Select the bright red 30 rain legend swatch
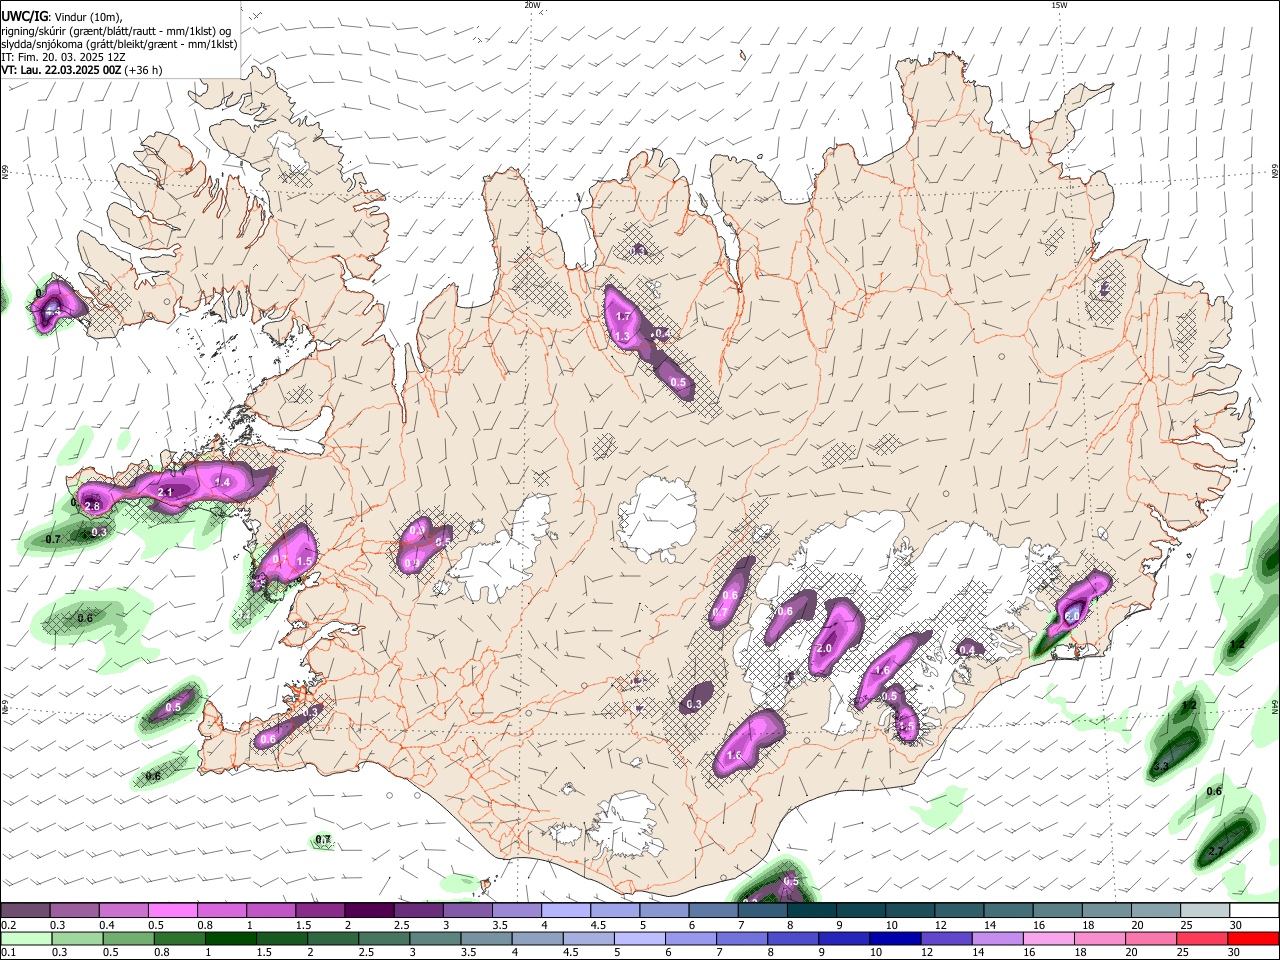Screen dimensions: 1280x960 1253,938
